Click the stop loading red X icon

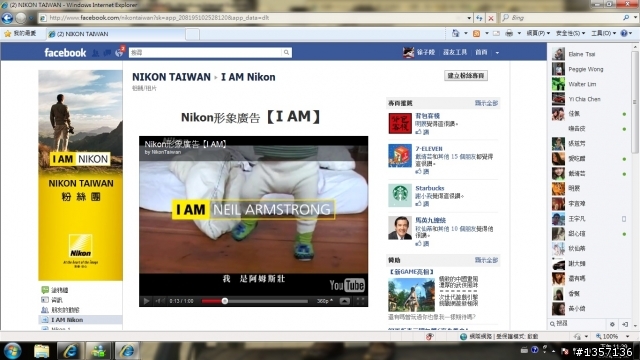click(x=491, y=18)
